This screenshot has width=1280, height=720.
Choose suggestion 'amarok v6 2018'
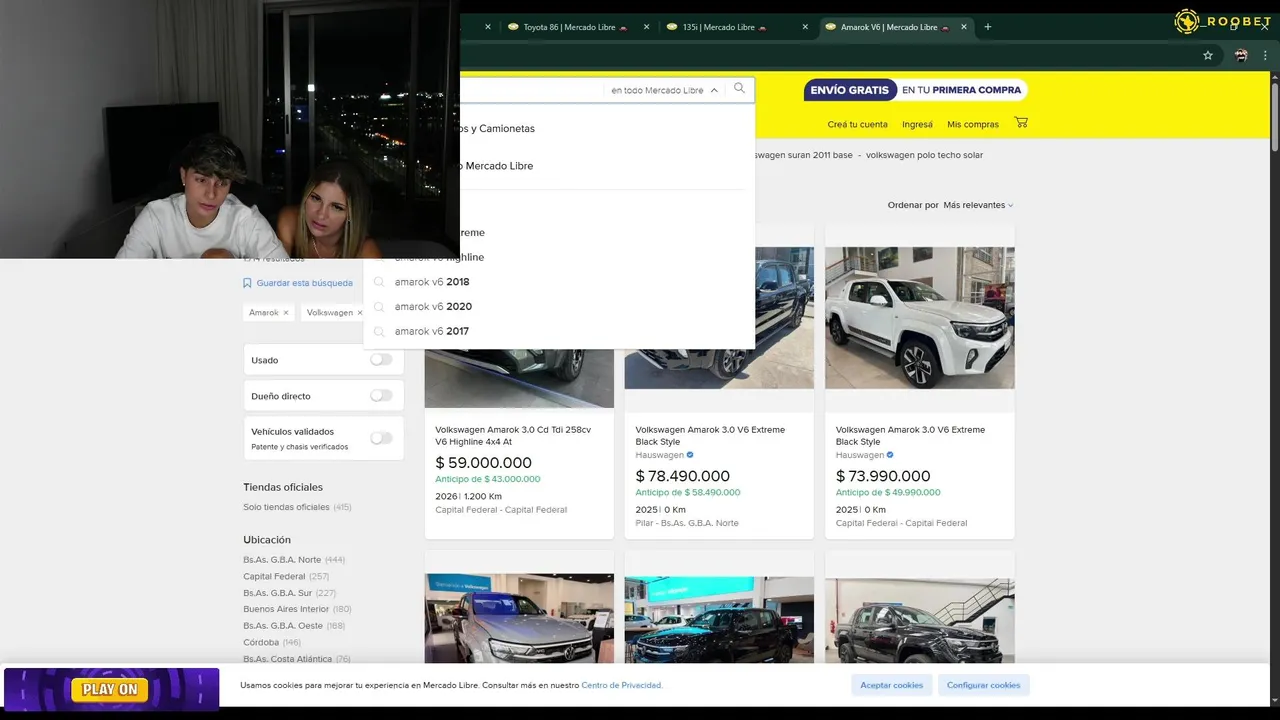[x=432, y=282]
